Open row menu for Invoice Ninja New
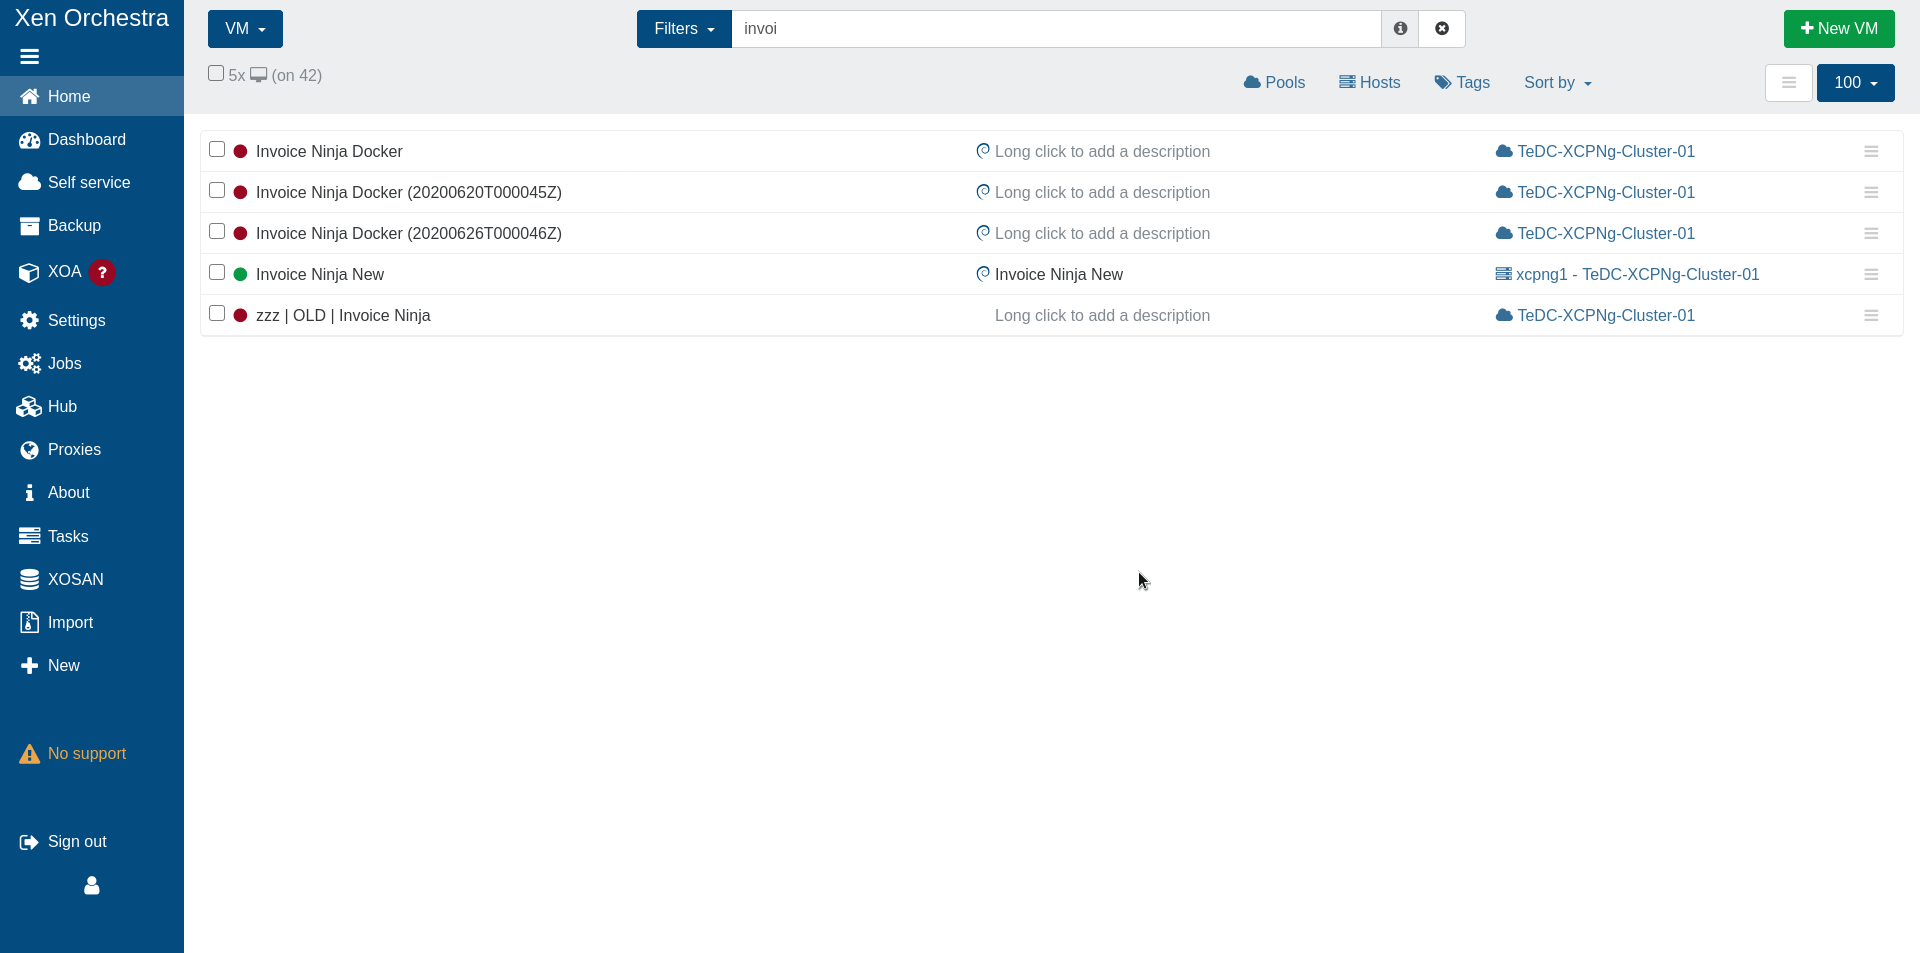1920x953 pixels. click(1871, 275)
